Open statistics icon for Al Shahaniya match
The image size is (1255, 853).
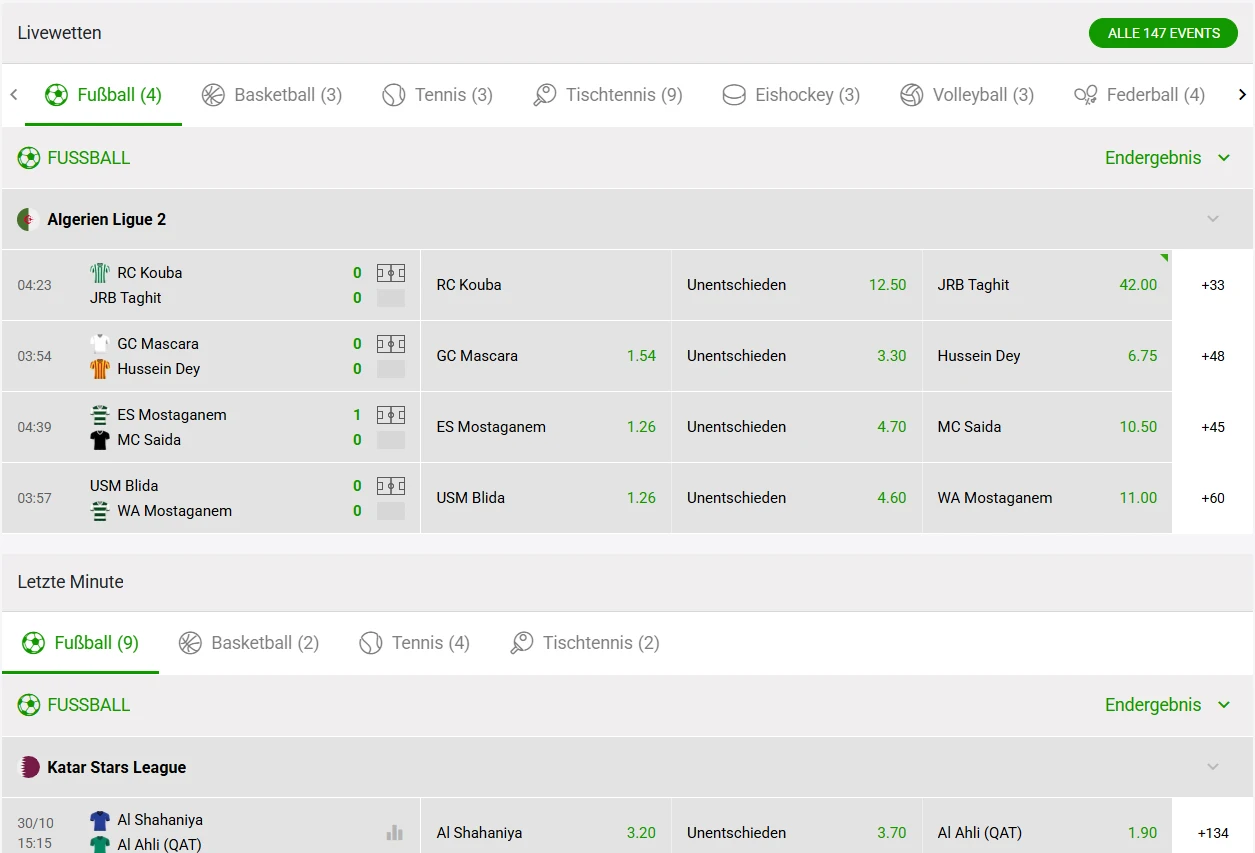coord(395,832)
